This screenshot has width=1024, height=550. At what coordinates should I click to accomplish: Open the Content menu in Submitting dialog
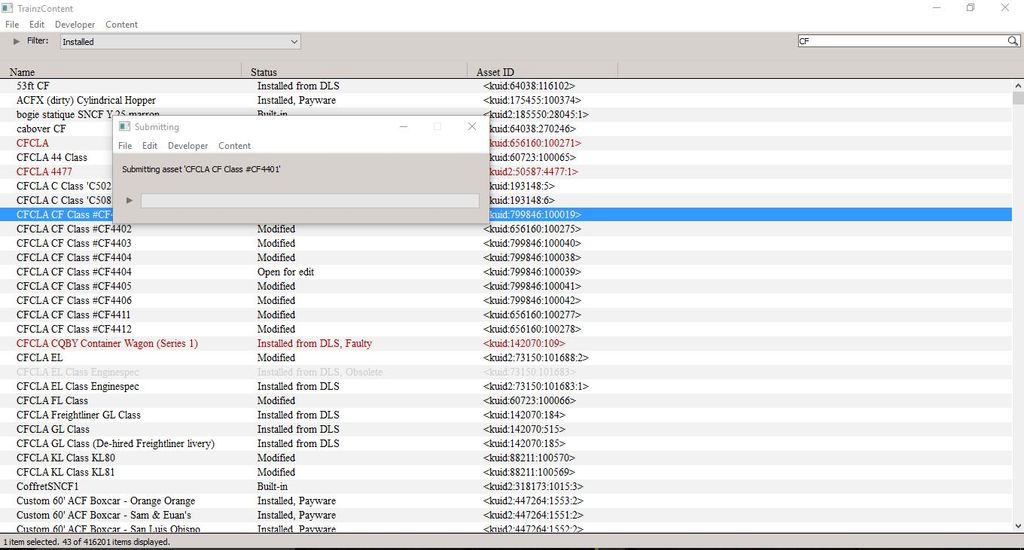pyautogui.click(x=234, y=146)
